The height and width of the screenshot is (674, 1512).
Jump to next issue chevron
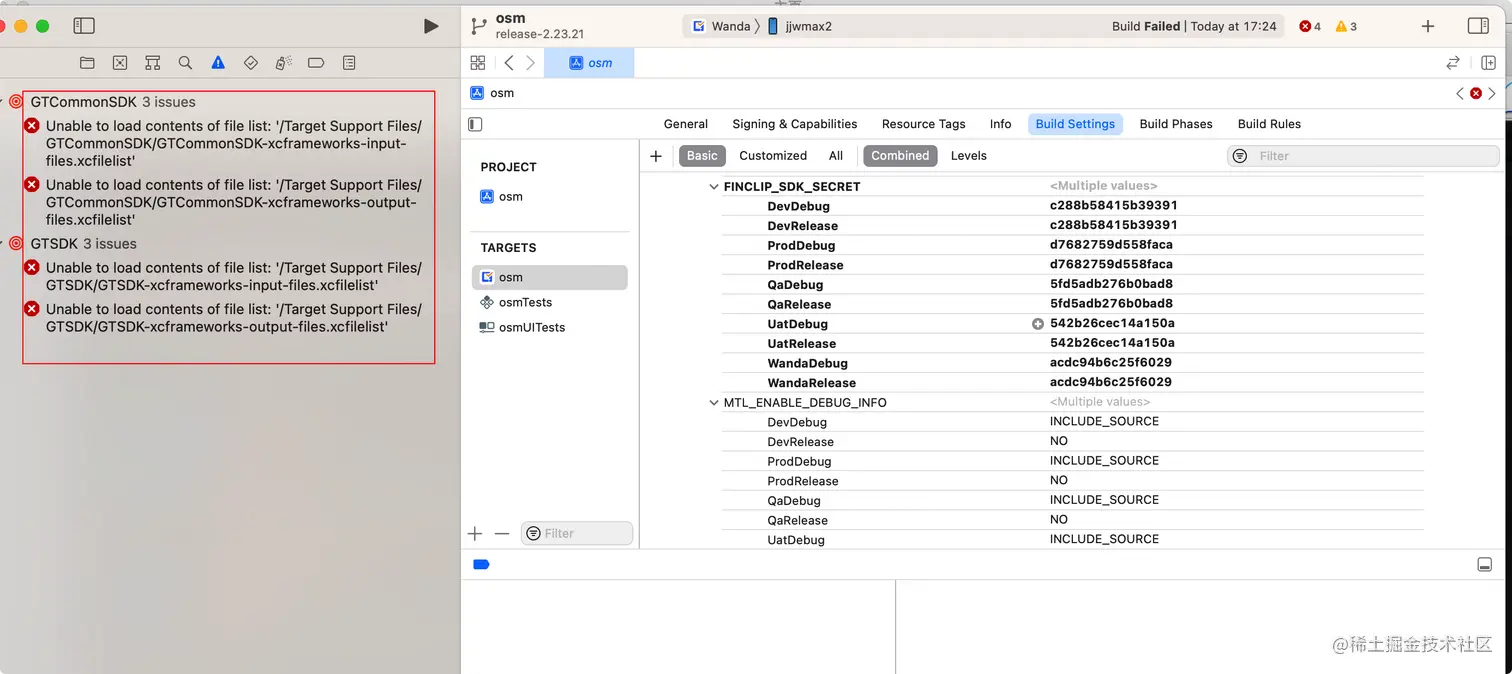[x=1492, y=93]
